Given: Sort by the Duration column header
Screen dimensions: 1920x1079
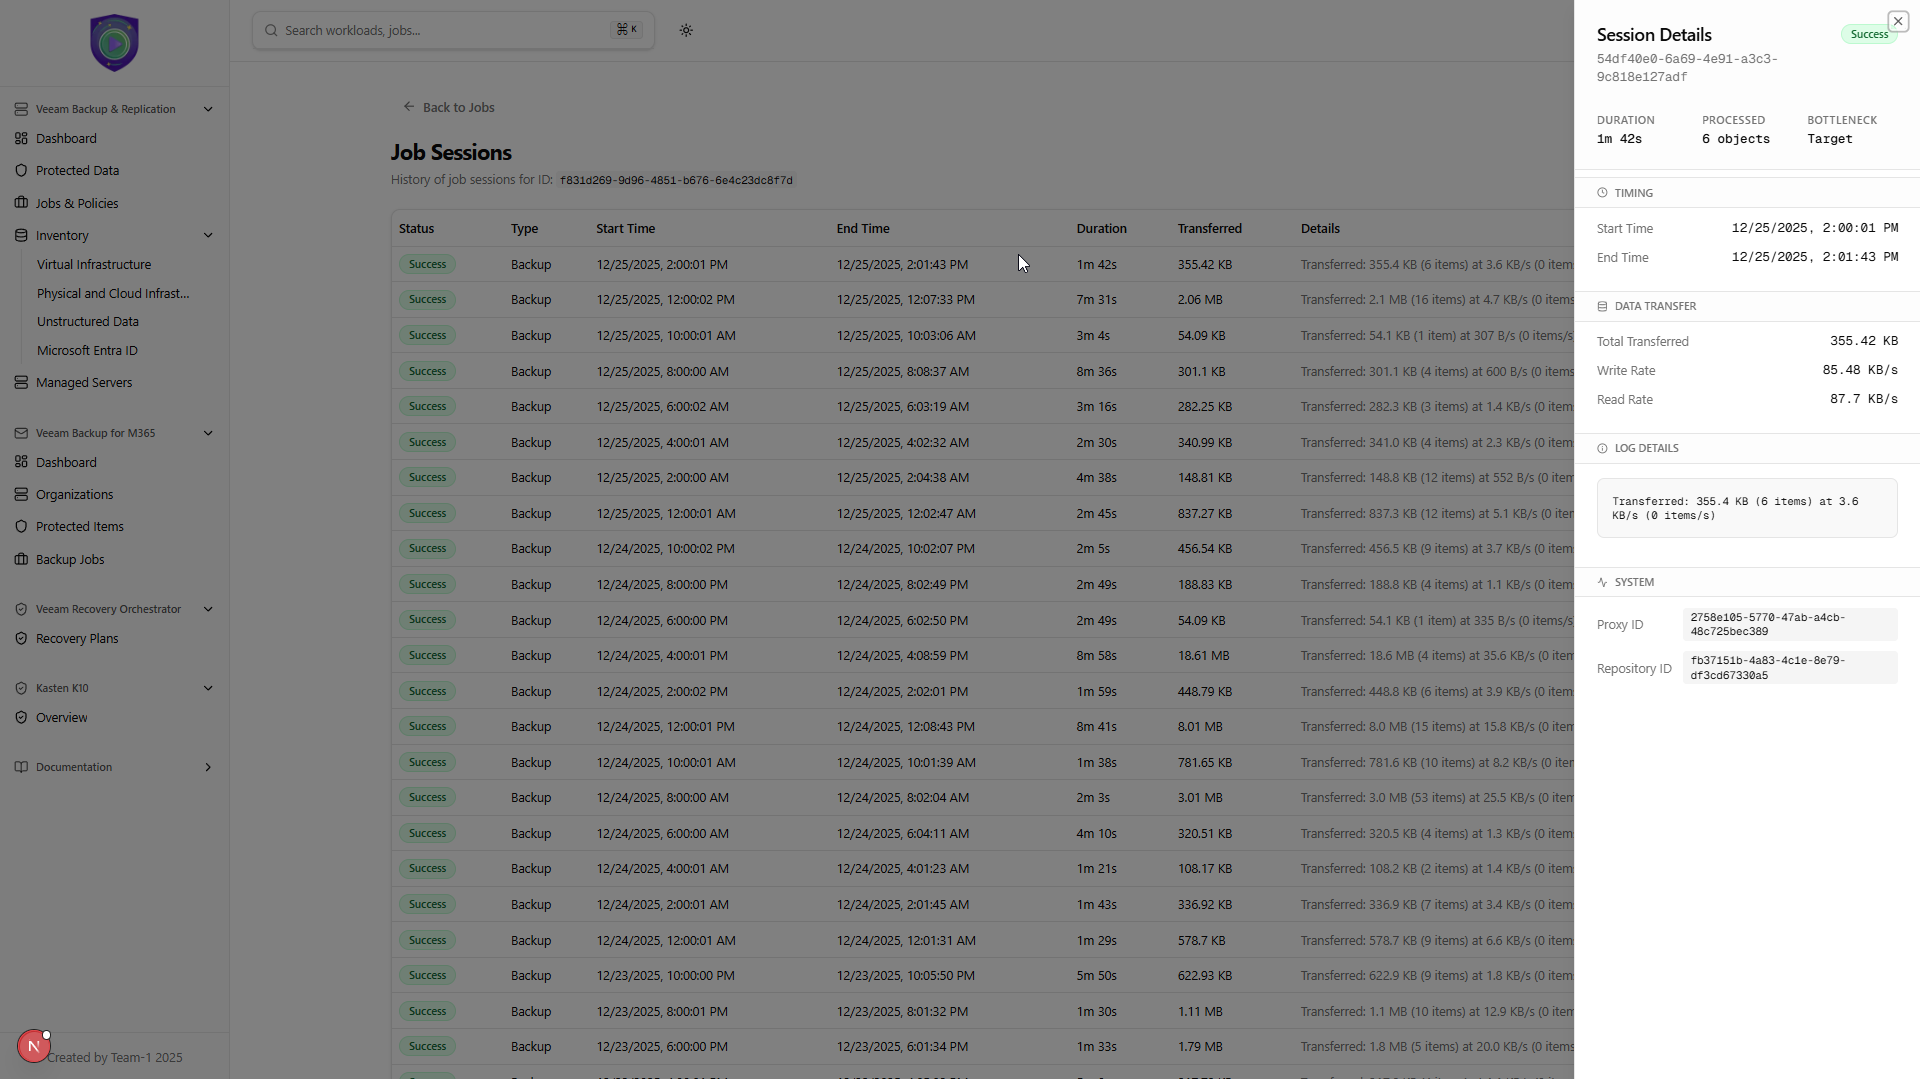Looking at the screenshot, I should tap(1101, 229).
